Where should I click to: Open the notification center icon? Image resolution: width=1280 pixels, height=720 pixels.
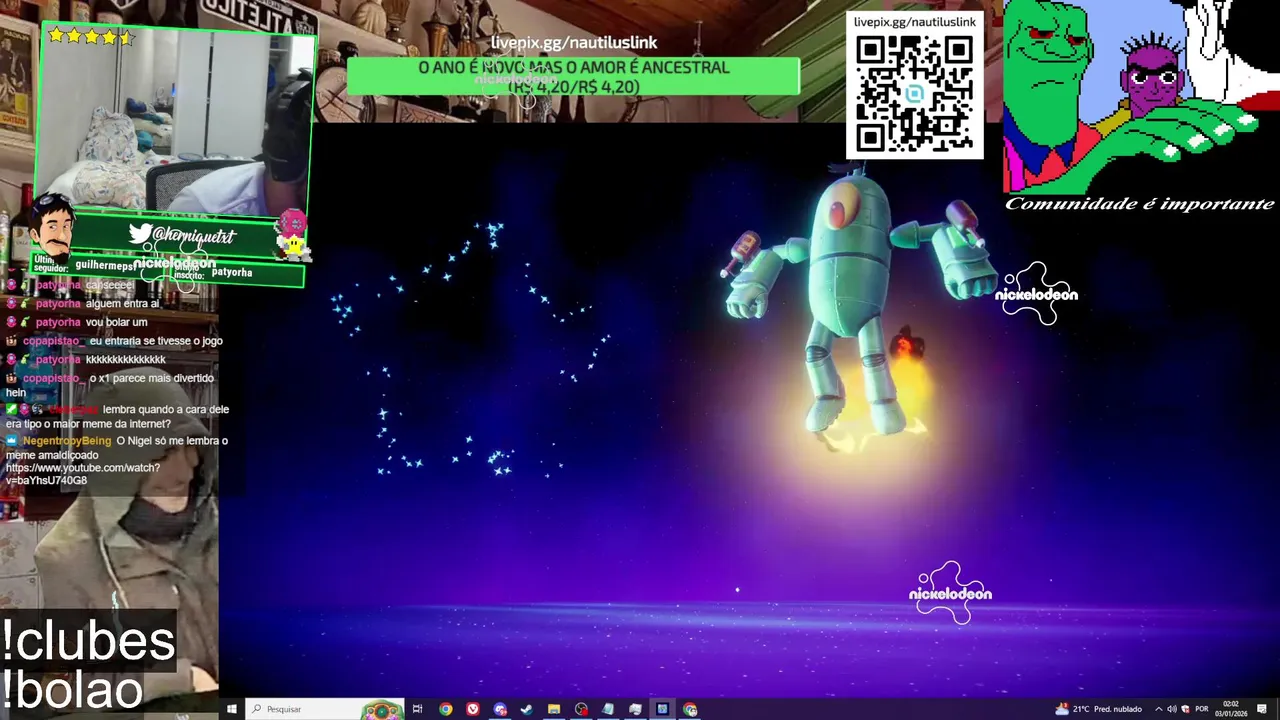1263,709
